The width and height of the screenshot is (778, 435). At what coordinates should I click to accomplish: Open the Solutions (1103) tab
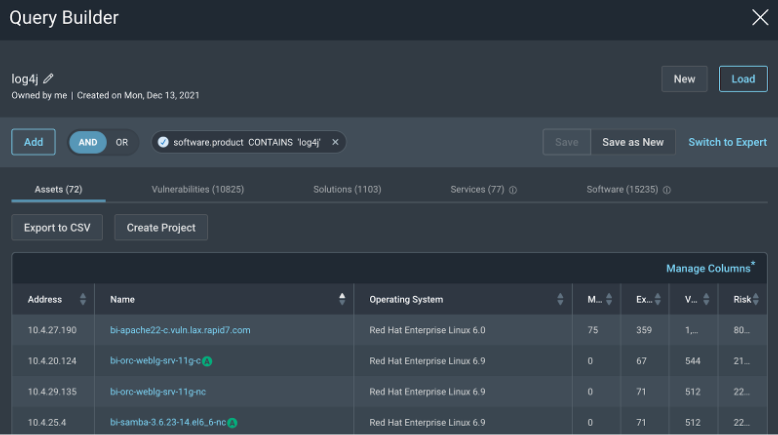click(346, 189)
